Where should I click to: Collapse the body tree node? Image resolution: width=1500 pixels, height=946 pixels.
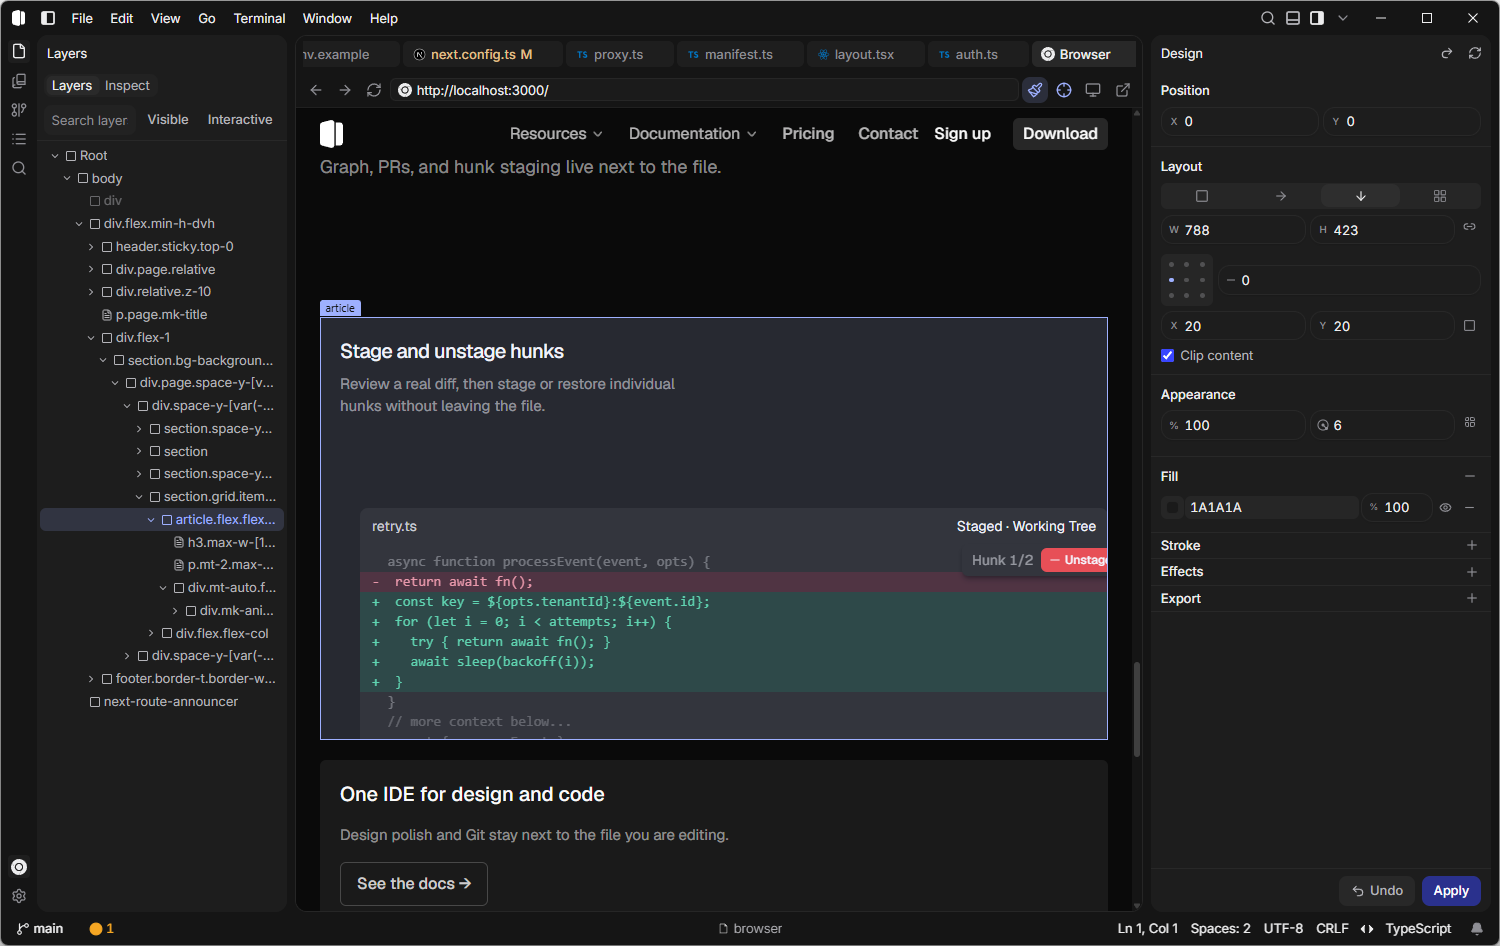(68, 178)
